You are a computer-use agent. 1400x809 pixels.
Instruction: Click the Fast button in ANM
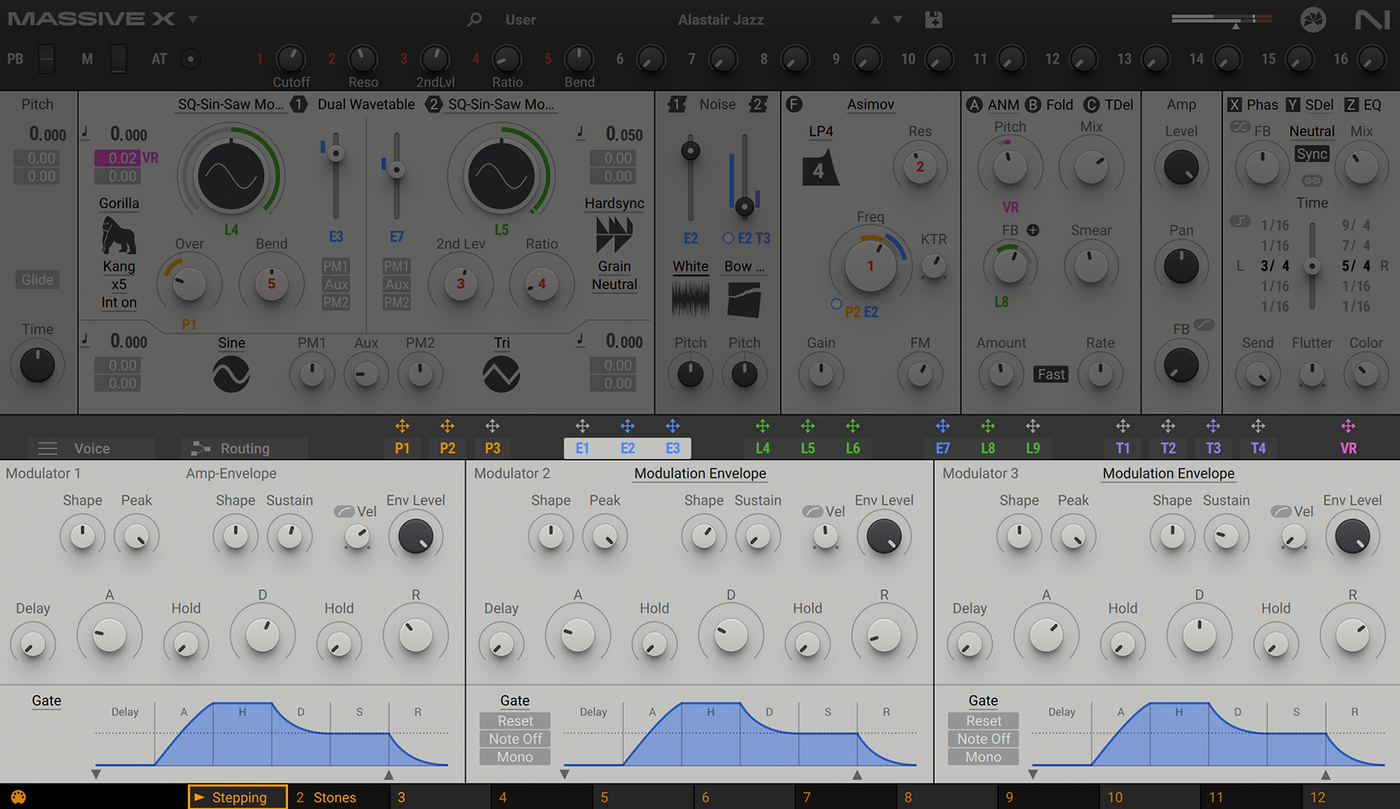(1051, 374)
